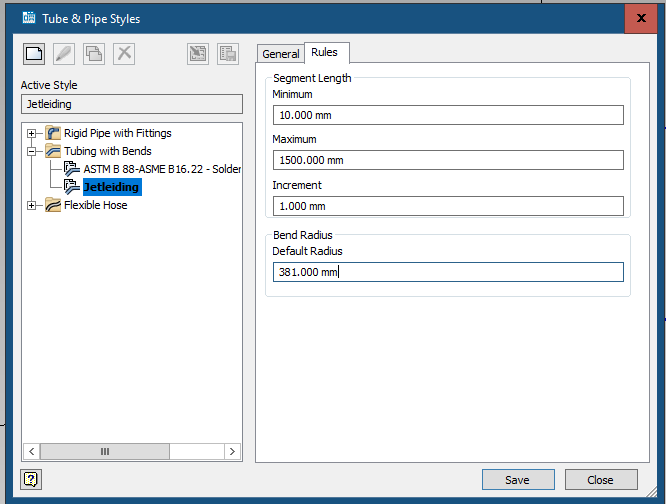
Task: Select Tubing with Bends in tree
Action: pyautogui.click(x=108, y=151)
